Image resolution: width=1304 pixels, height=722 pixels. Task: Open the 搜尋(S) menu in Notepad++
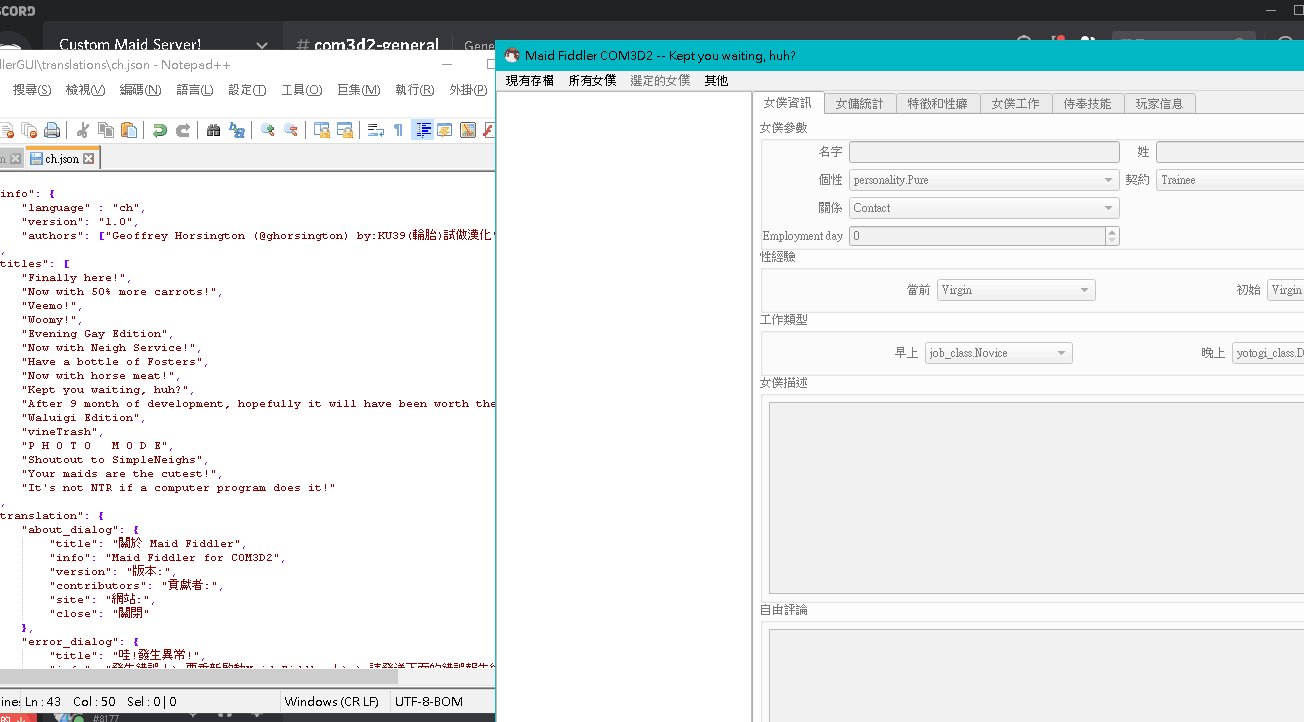pos(32,90)
